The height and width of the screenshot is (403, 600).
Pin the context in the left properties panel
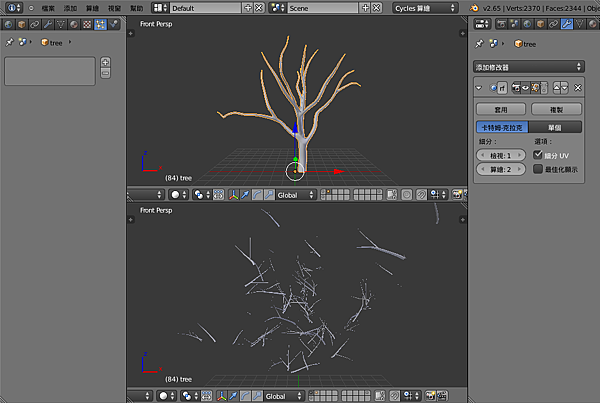(x=9, y=42)
